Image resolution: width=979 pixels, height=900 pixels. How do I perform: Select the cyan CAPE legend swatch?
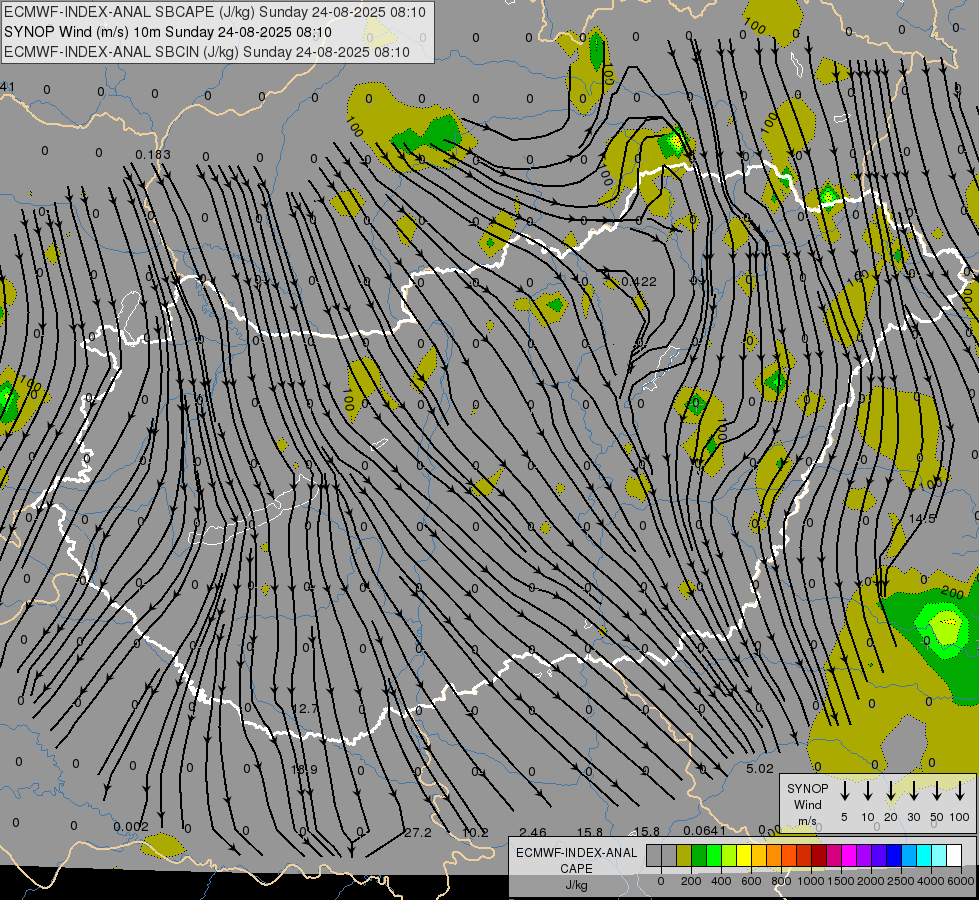click(x=923, y=855)
